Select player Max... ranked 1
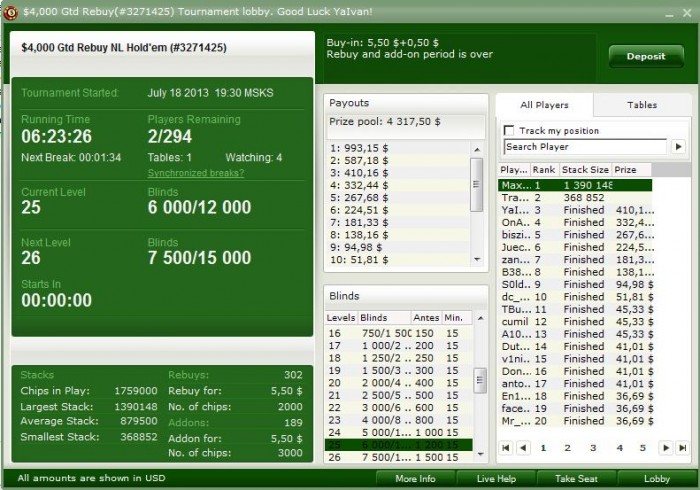The width and height of the screenshot is (700, 490). (x=575, y=185)
